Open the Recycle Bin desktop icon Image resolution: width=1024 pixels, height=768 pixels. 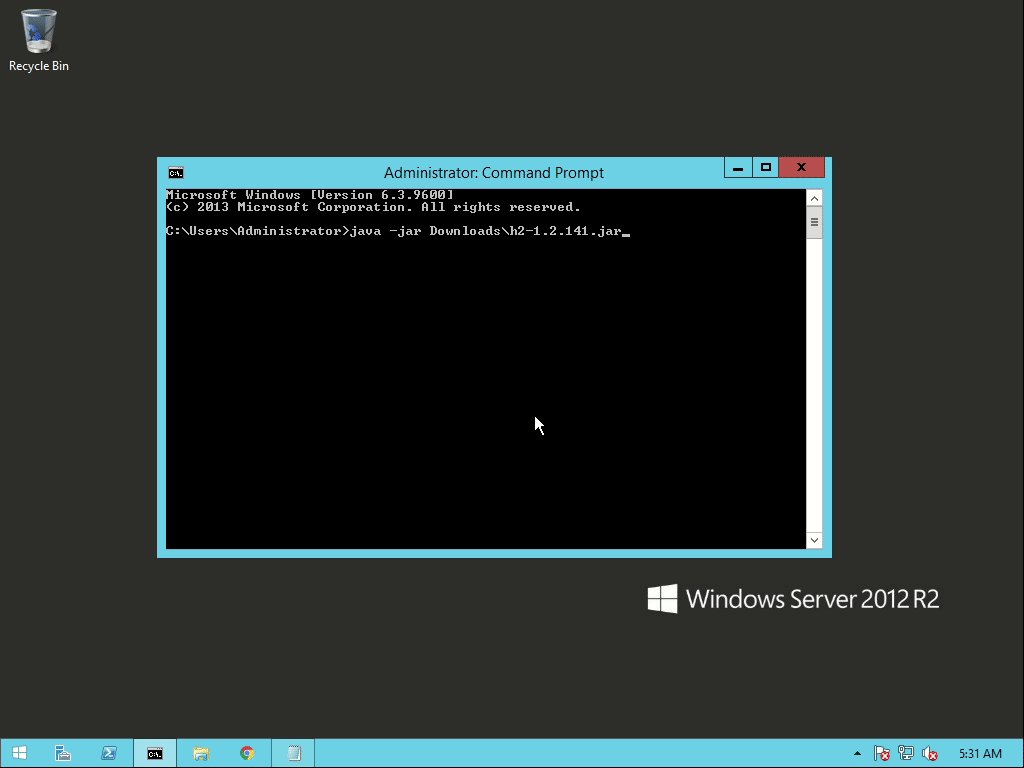coord(39,39)
